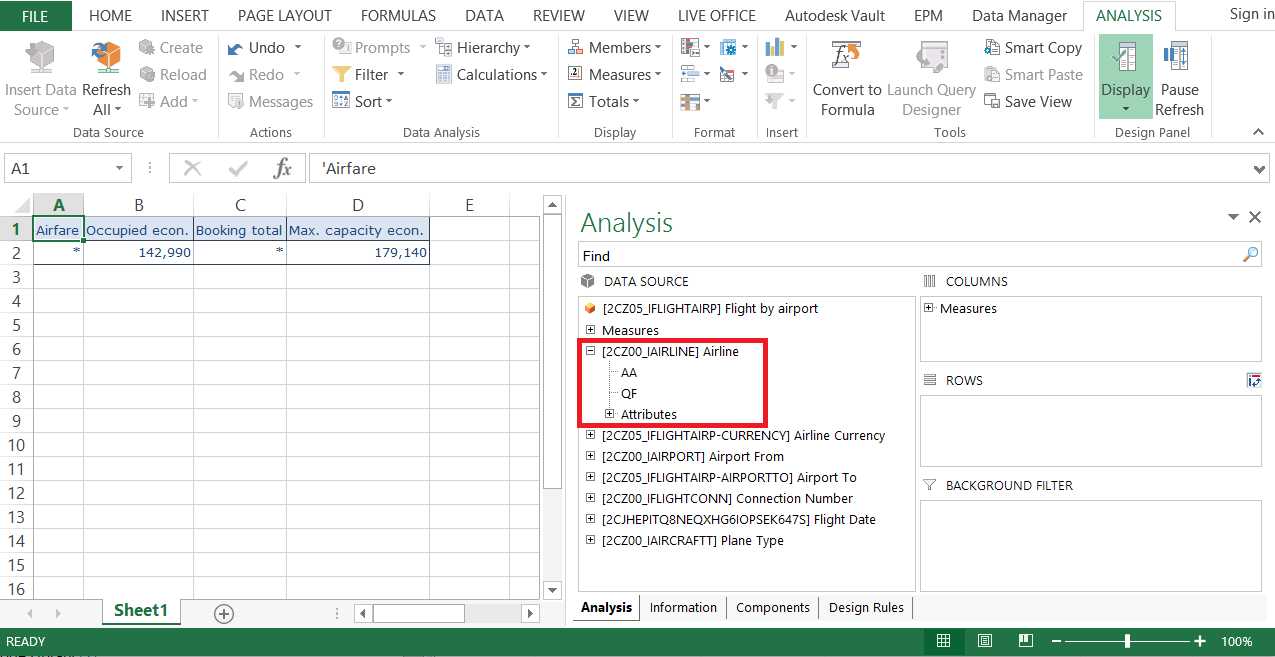Open the Name Box dropdown
1275x657 pixels.
pyautogui.click(x=120, y=169)
